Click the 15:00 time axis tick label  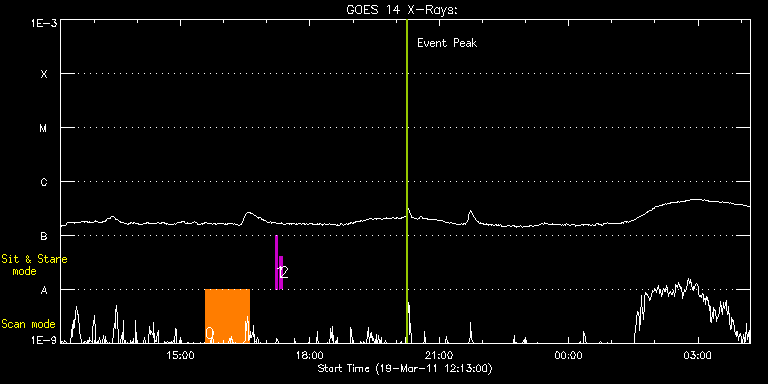coord(181,354)
